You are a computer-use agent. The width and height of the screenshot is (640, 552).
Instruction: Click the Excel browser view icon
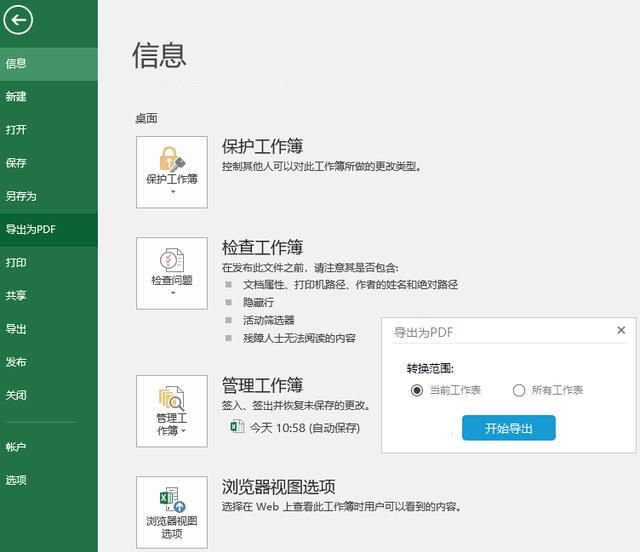tap(173, 500)
